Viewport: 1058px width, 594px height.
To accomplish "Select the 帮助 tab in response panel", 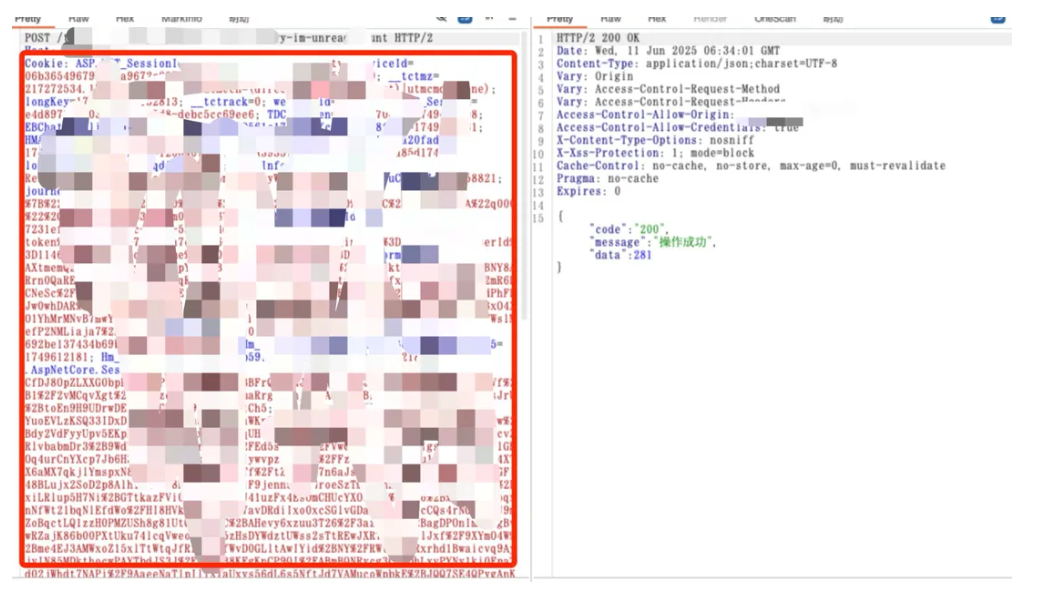I will (x=833, y=18).
